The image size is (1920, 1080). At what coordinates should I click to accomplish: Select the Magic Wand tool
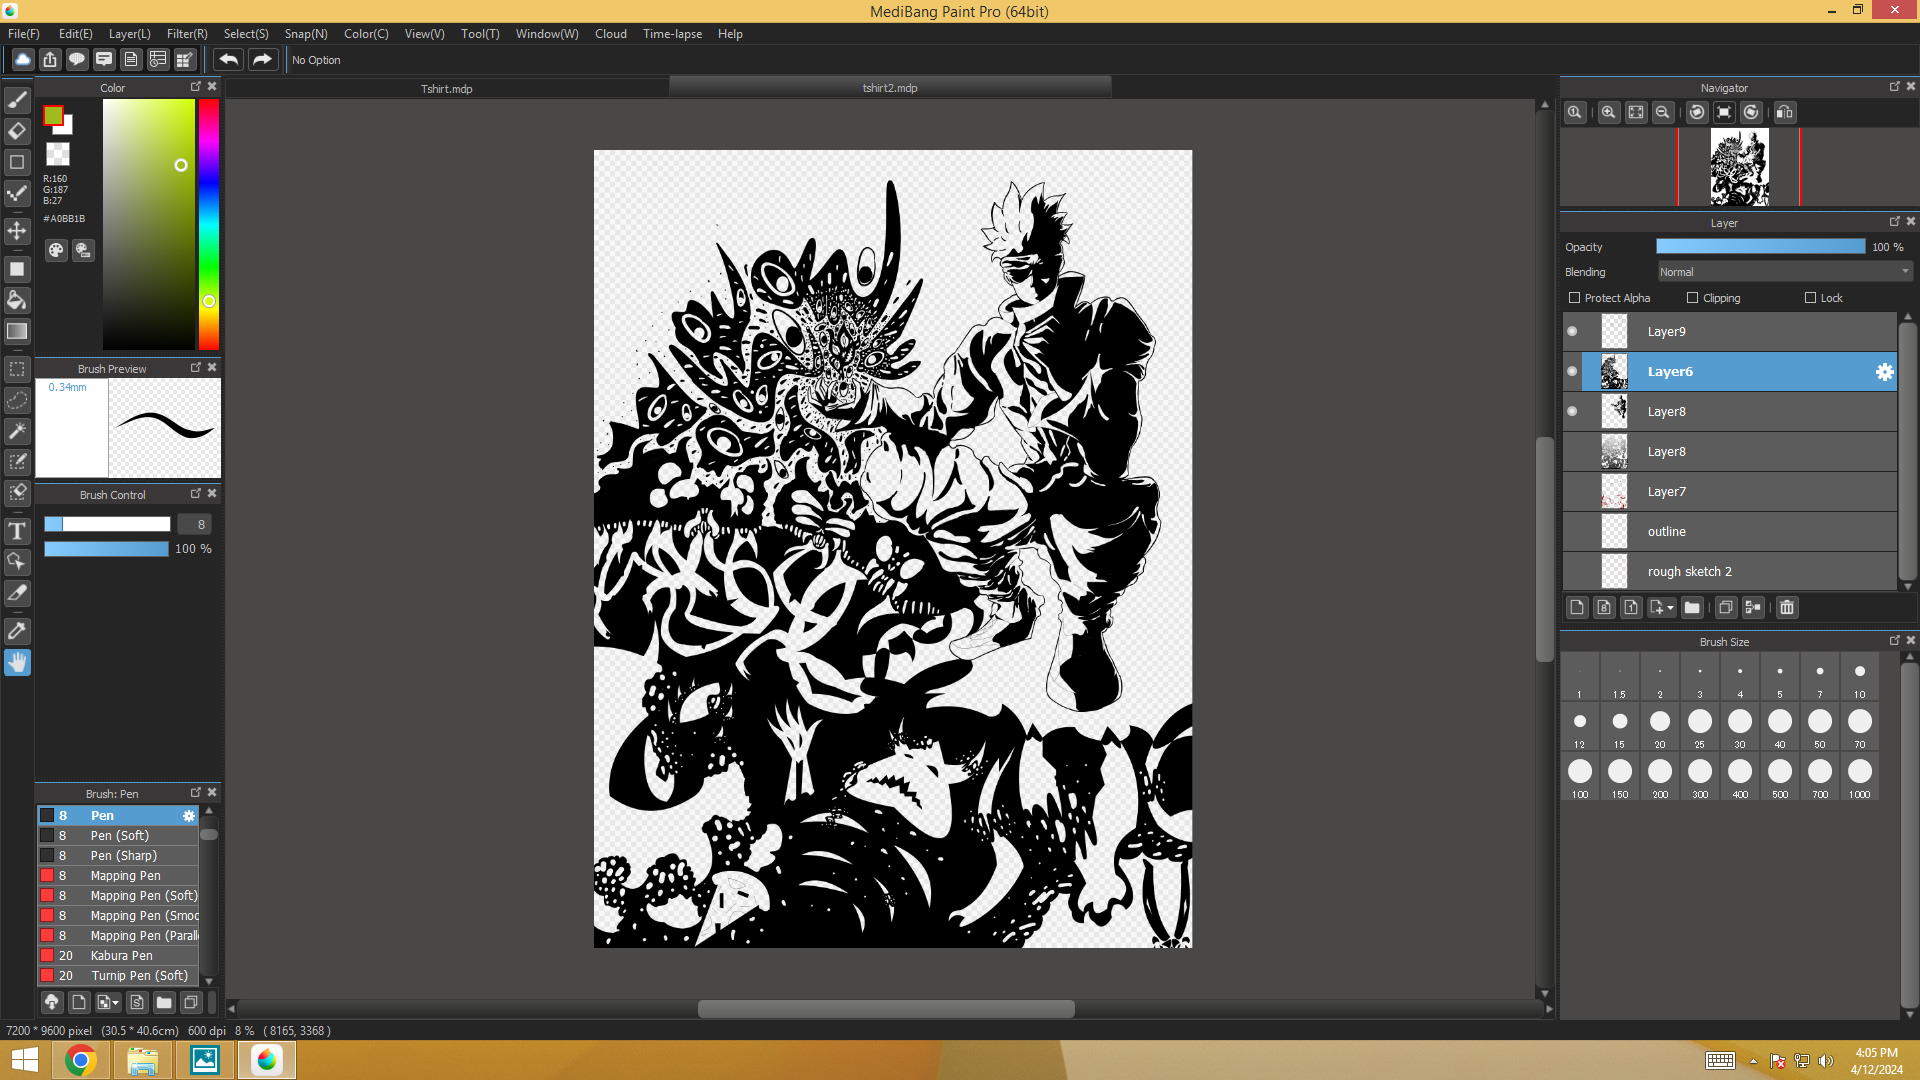click(x=17, y=431)
